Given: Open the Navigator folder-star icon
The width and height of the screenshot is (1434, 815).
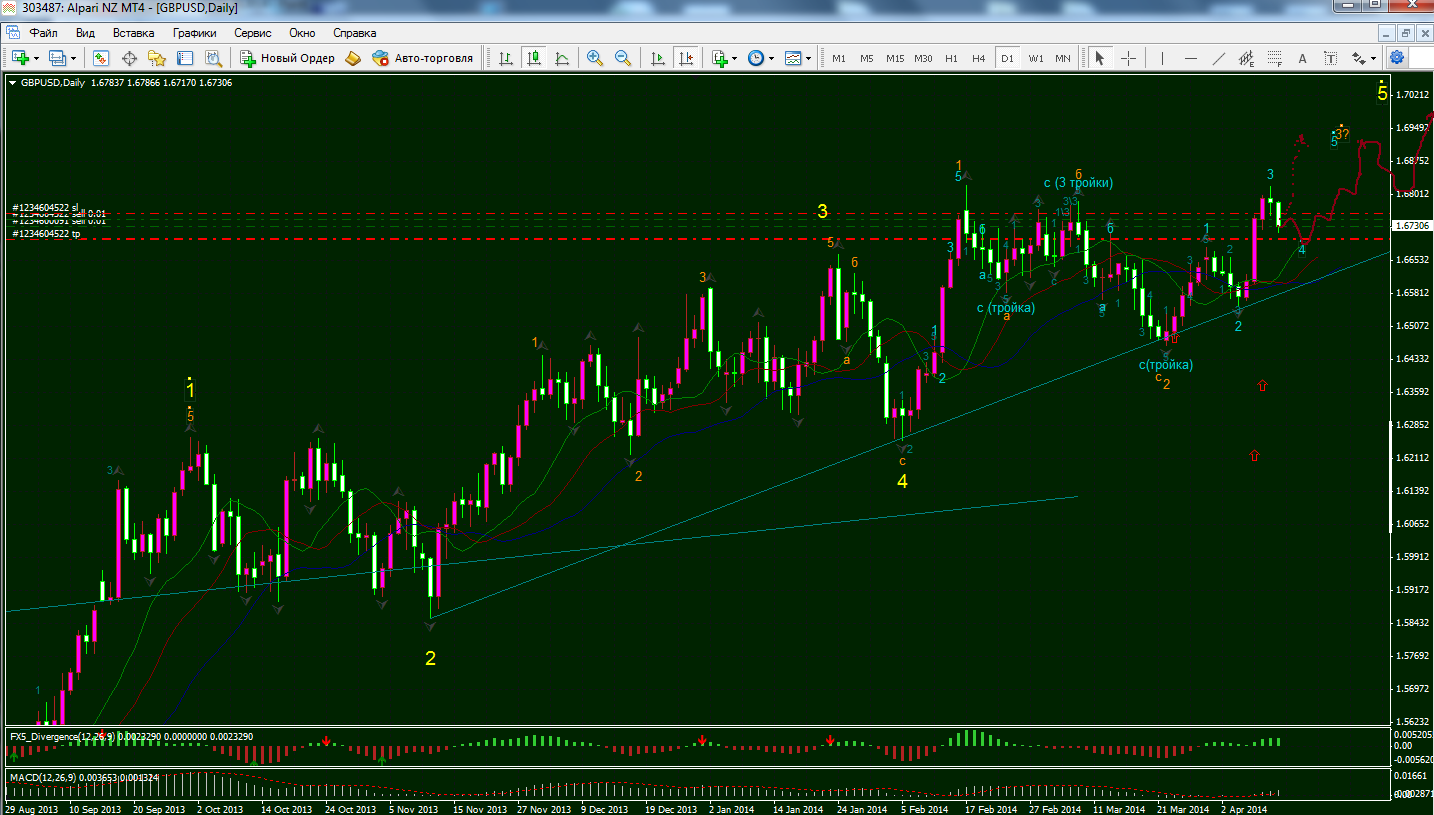Looking at the screenshot, I should pos(157,58).
